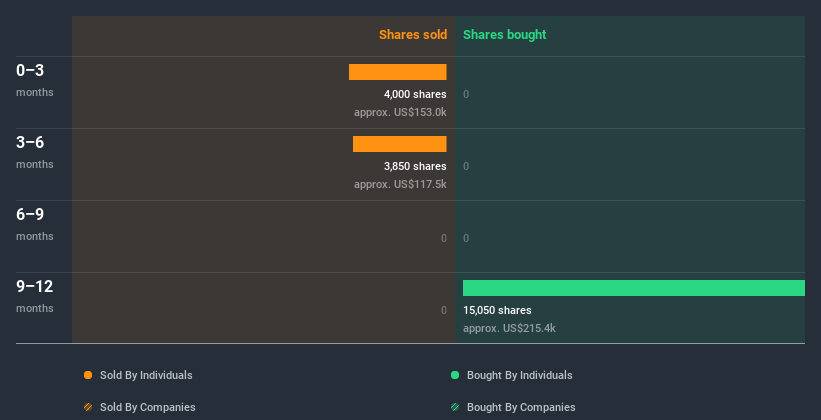Click the zero sold value in 6–9 months row

pos(444,238)
